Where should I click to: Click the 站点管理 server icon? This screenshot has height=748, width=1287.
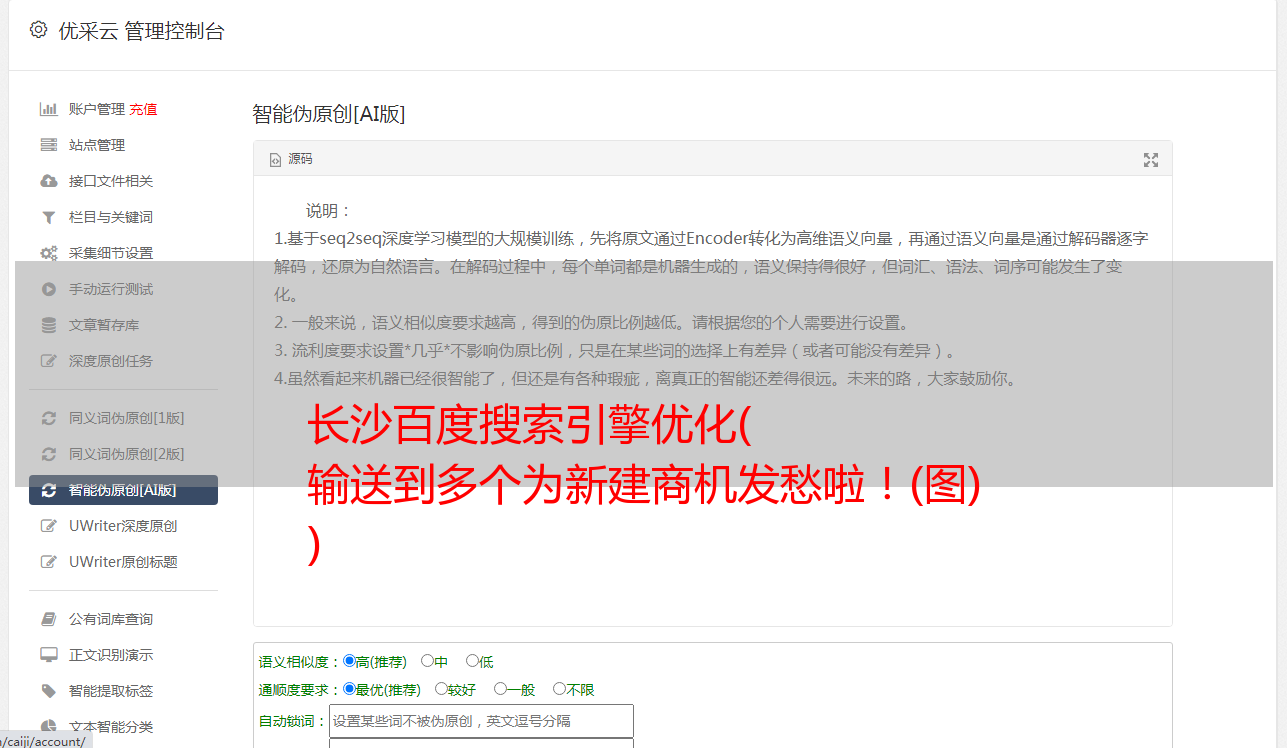[48, 145]
